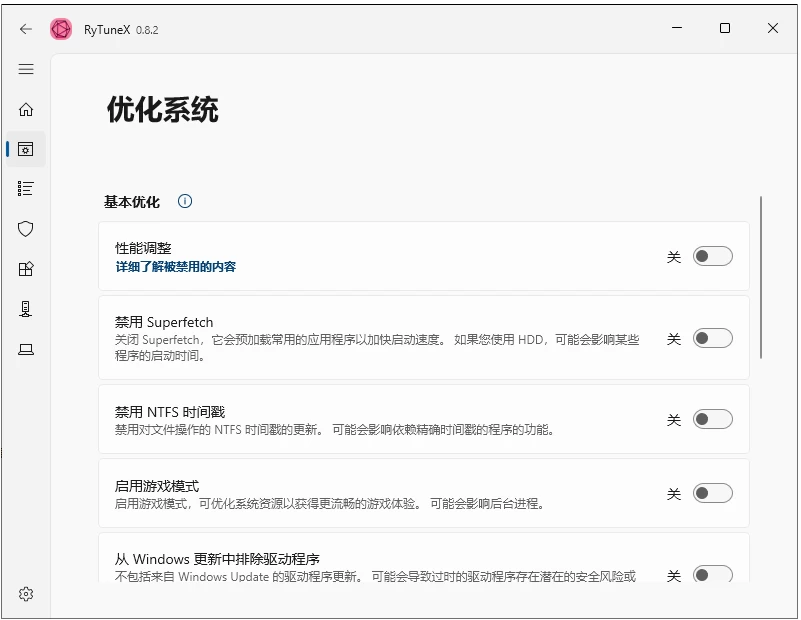Click the features puzzle-piece icon in the sidebar
Image resolution: width=801 pixels, height=620 pixels.
point(26,268)
